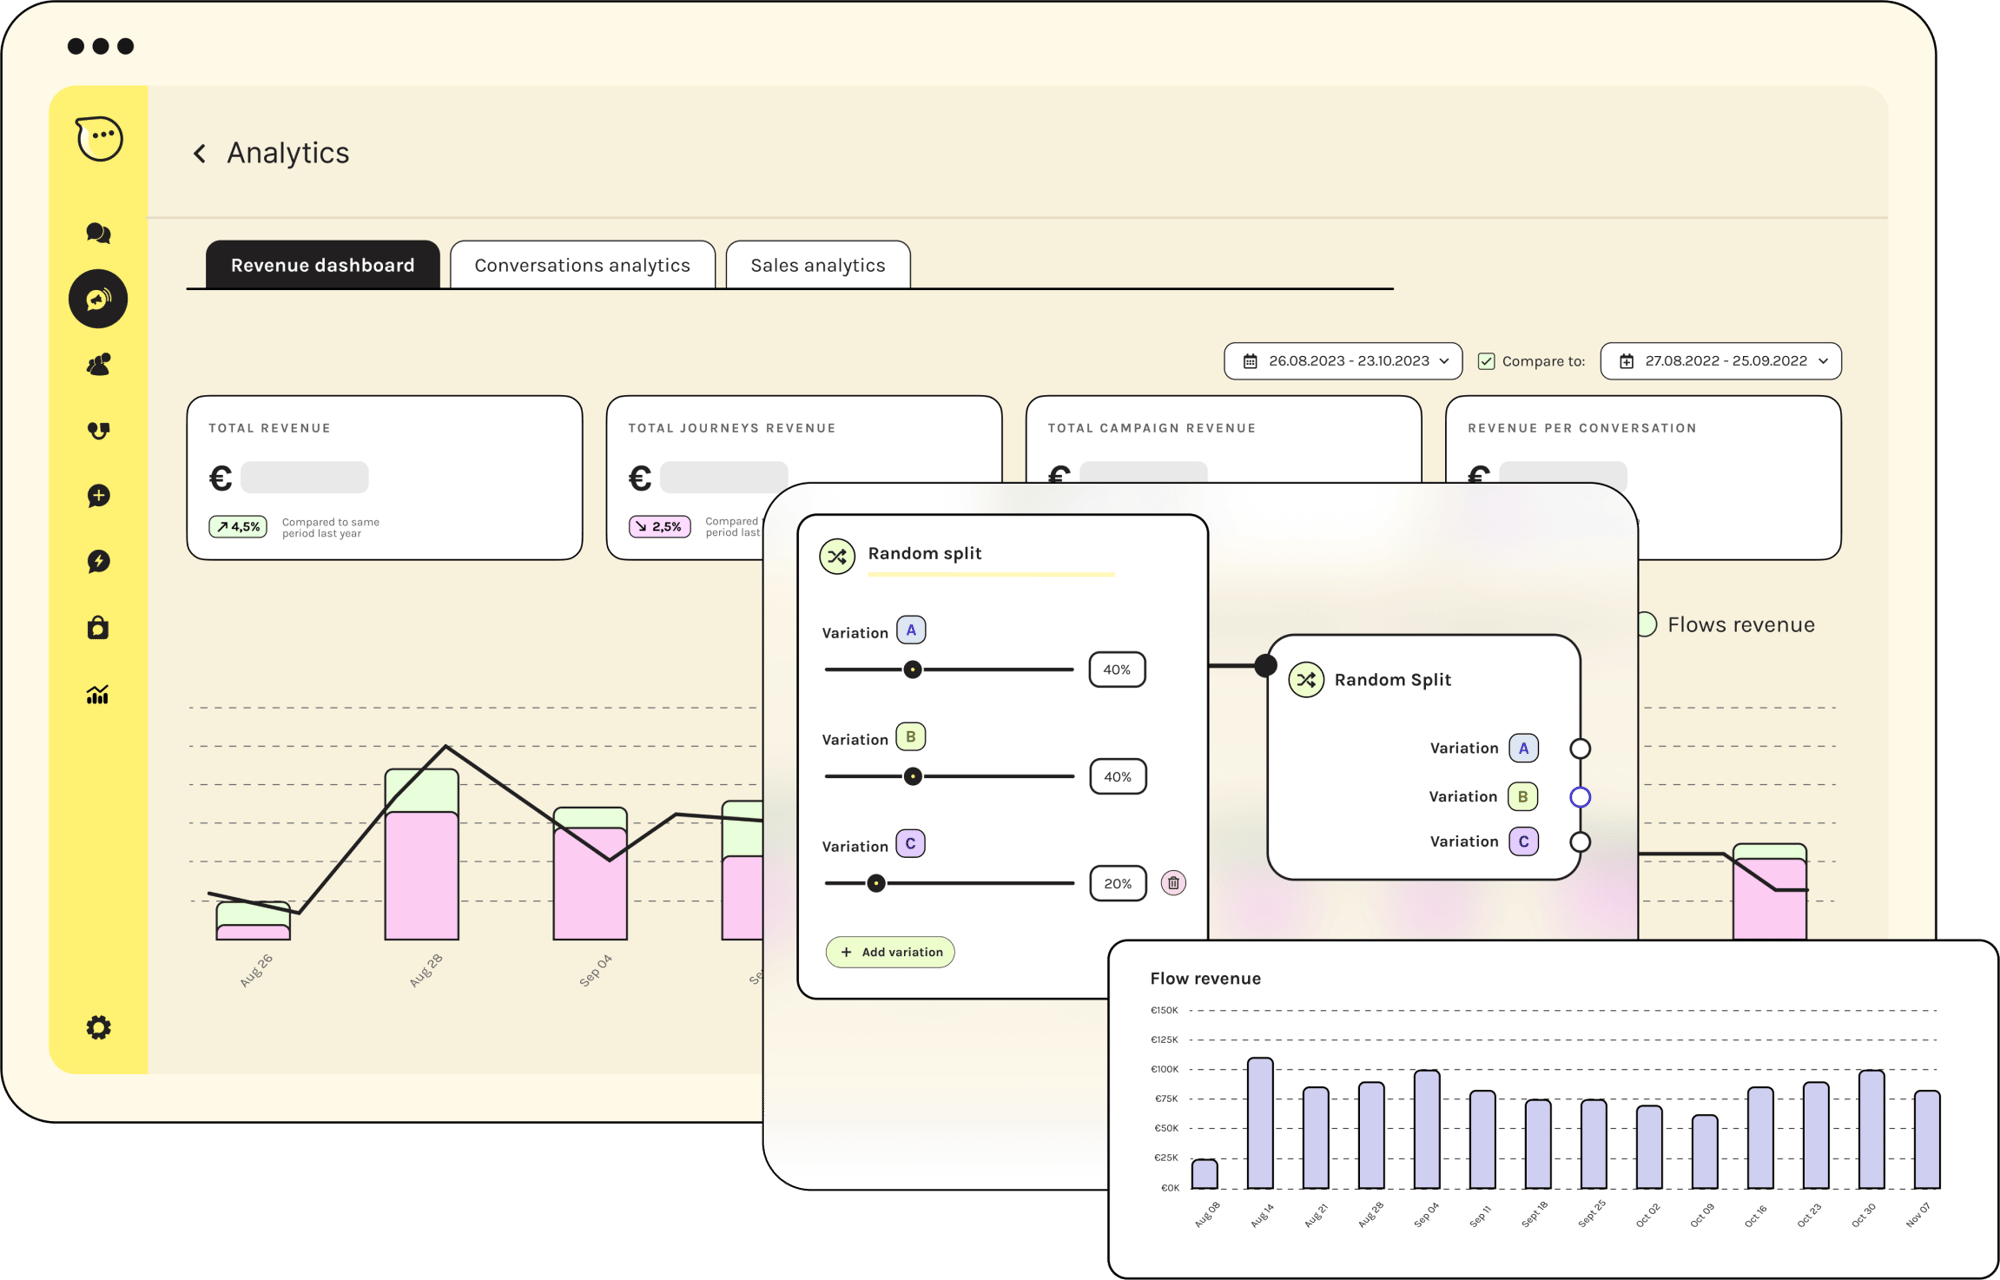The width and height of the screenshot is (2000, 1280).
Task: Click the Variation B 40% percentage field
Action: tap(1117, 777)
